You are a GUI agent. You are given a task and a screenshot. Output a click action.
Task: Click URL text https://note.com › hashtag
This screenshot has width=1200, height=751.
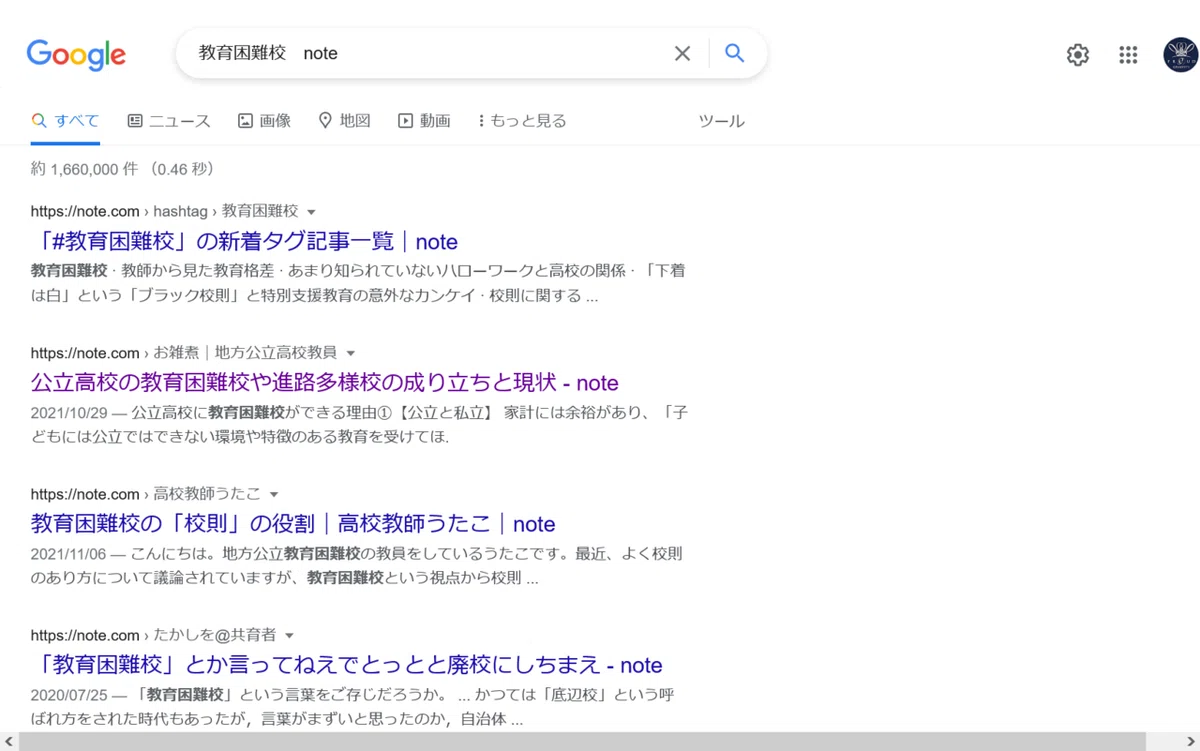[x=119, y=212]
